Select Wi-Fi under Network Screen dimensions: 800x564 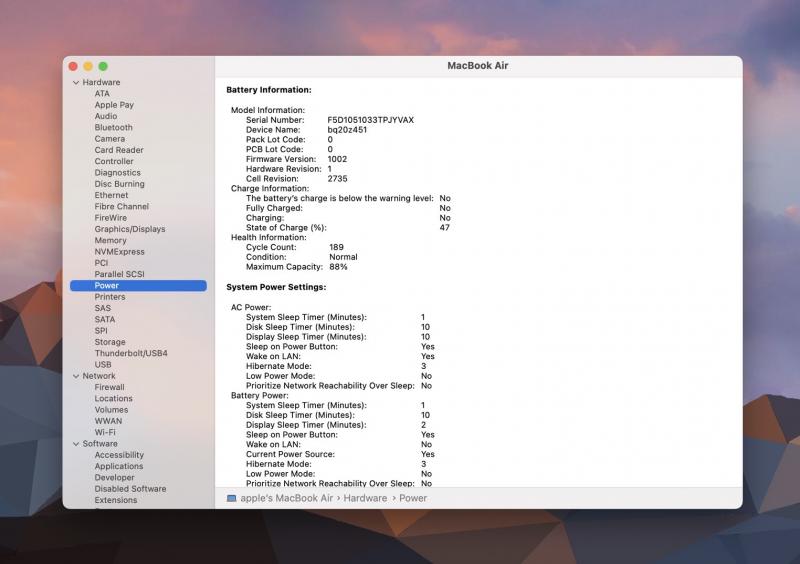pyautogui.click(x=105, y=432)
